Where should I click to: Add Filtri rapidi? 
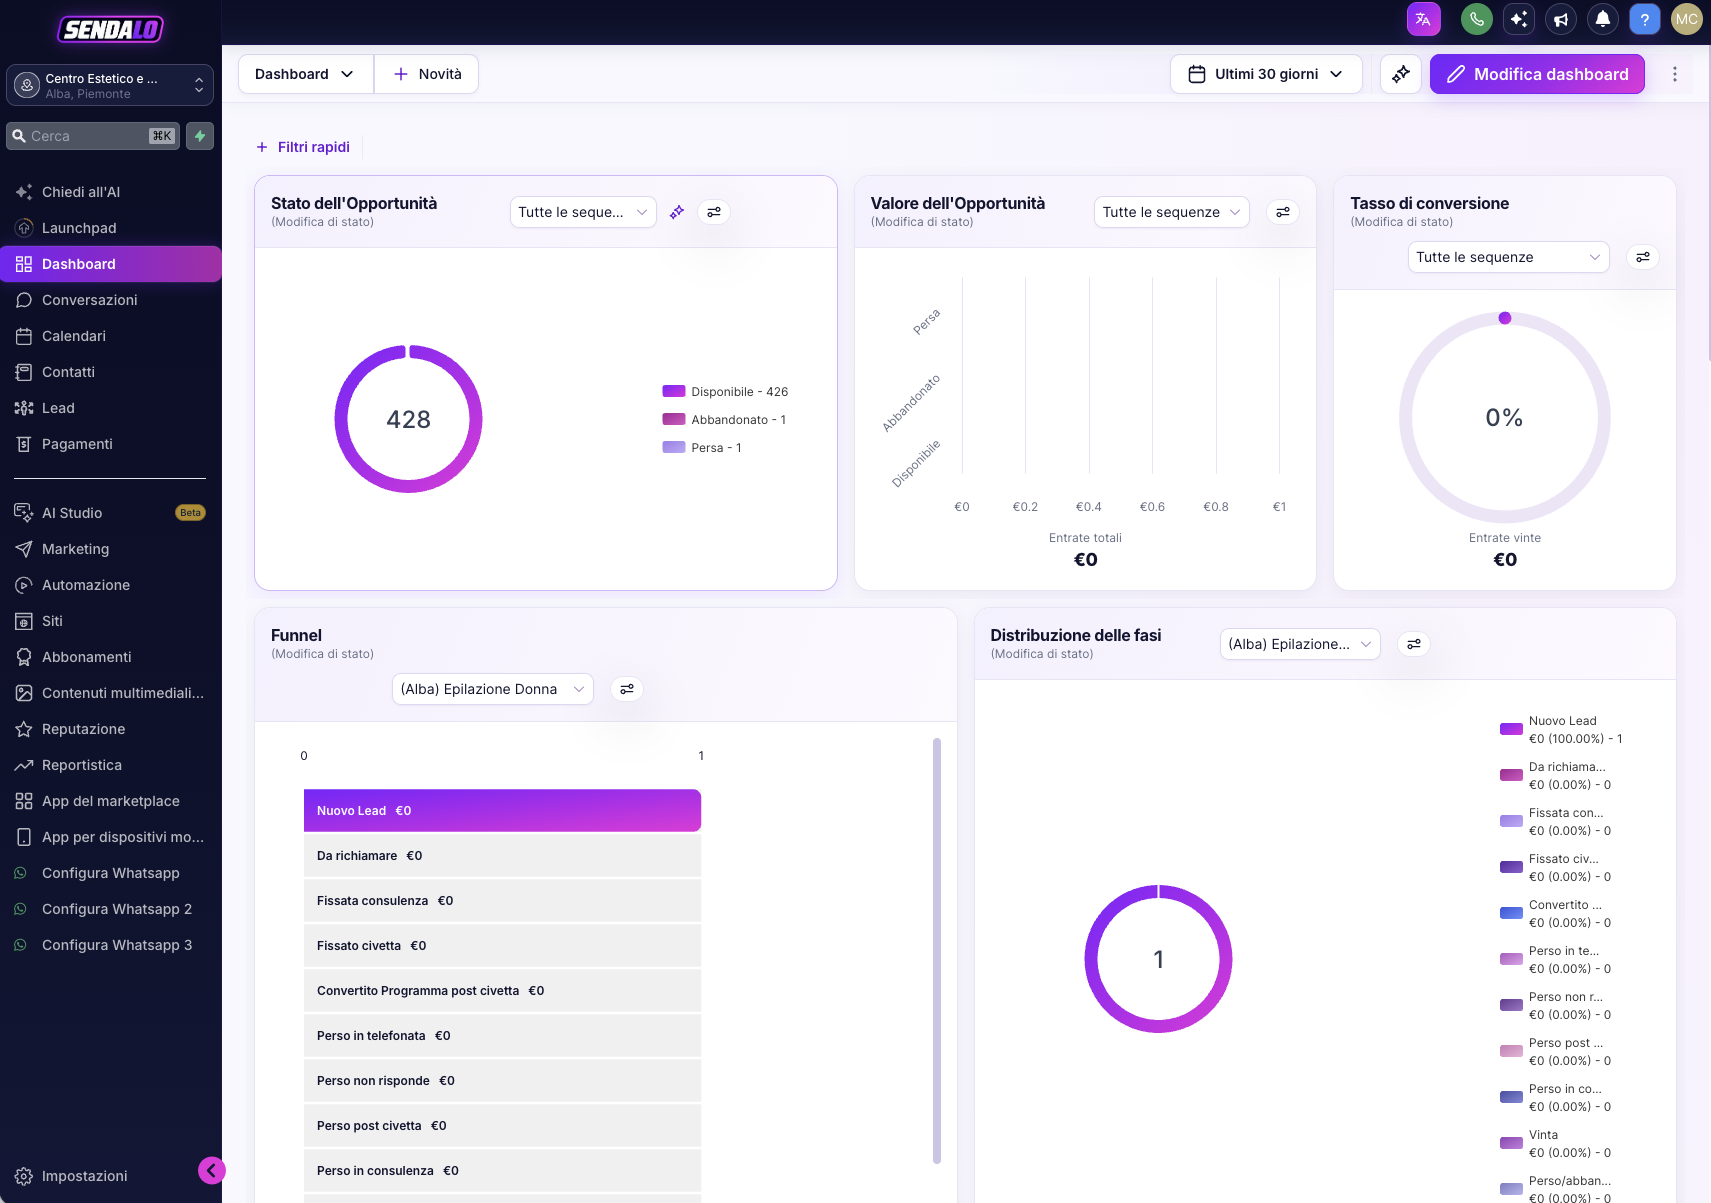click(303, 147)
